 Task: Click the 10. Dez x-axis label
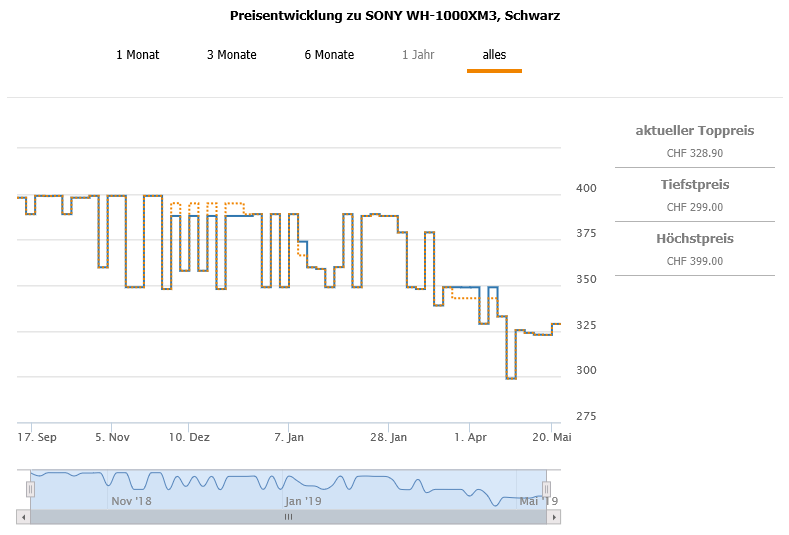click(x=189, y=437)
